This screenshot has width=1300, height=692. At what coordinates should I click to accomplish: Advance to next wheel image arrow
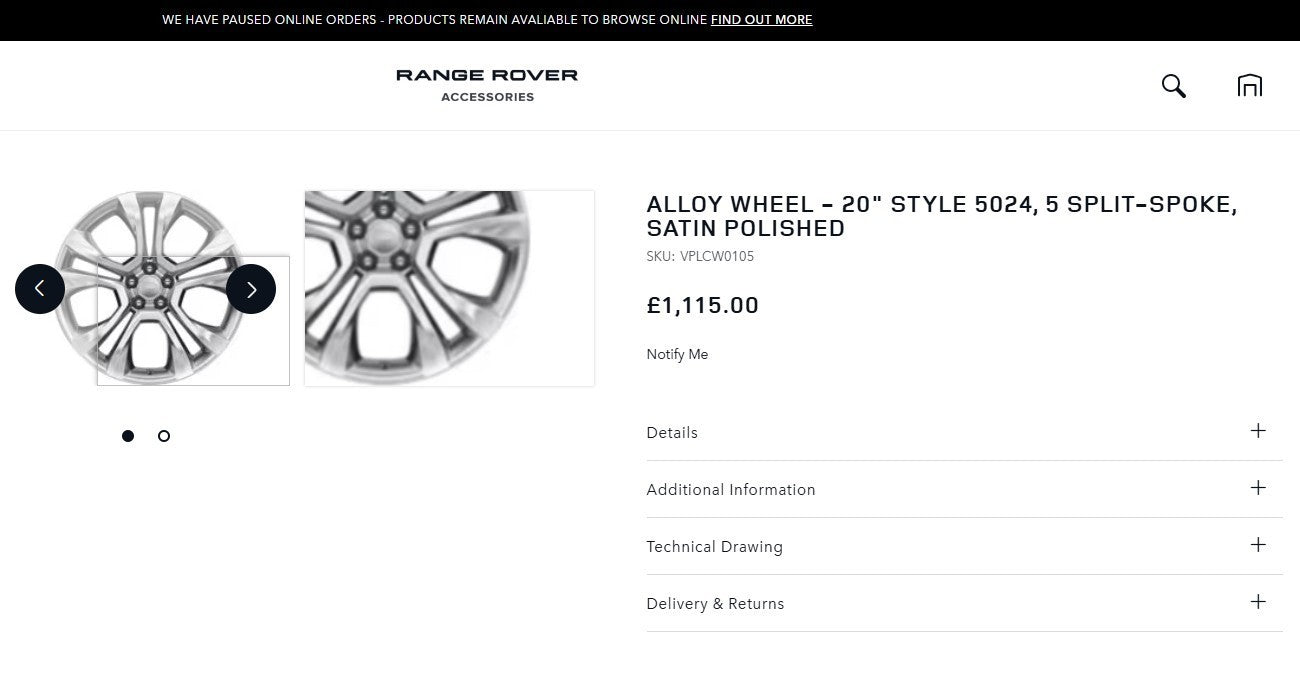click(251, 289)
